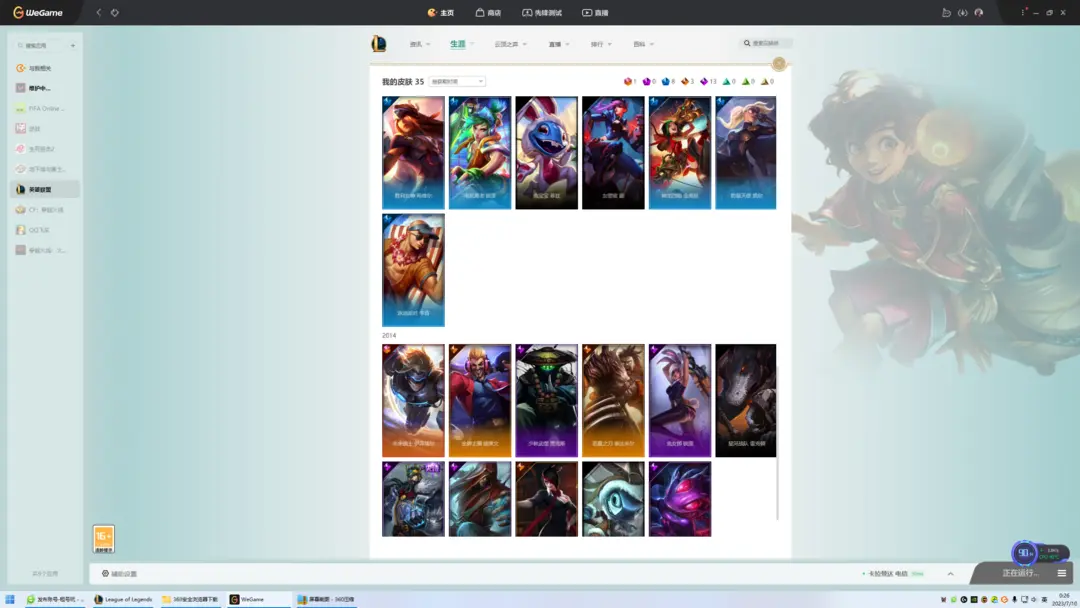Select 英雄联盟 in the sidebar
Image resolution: width=1080 pixels, height=608 pixels.
tap(45, 189)
